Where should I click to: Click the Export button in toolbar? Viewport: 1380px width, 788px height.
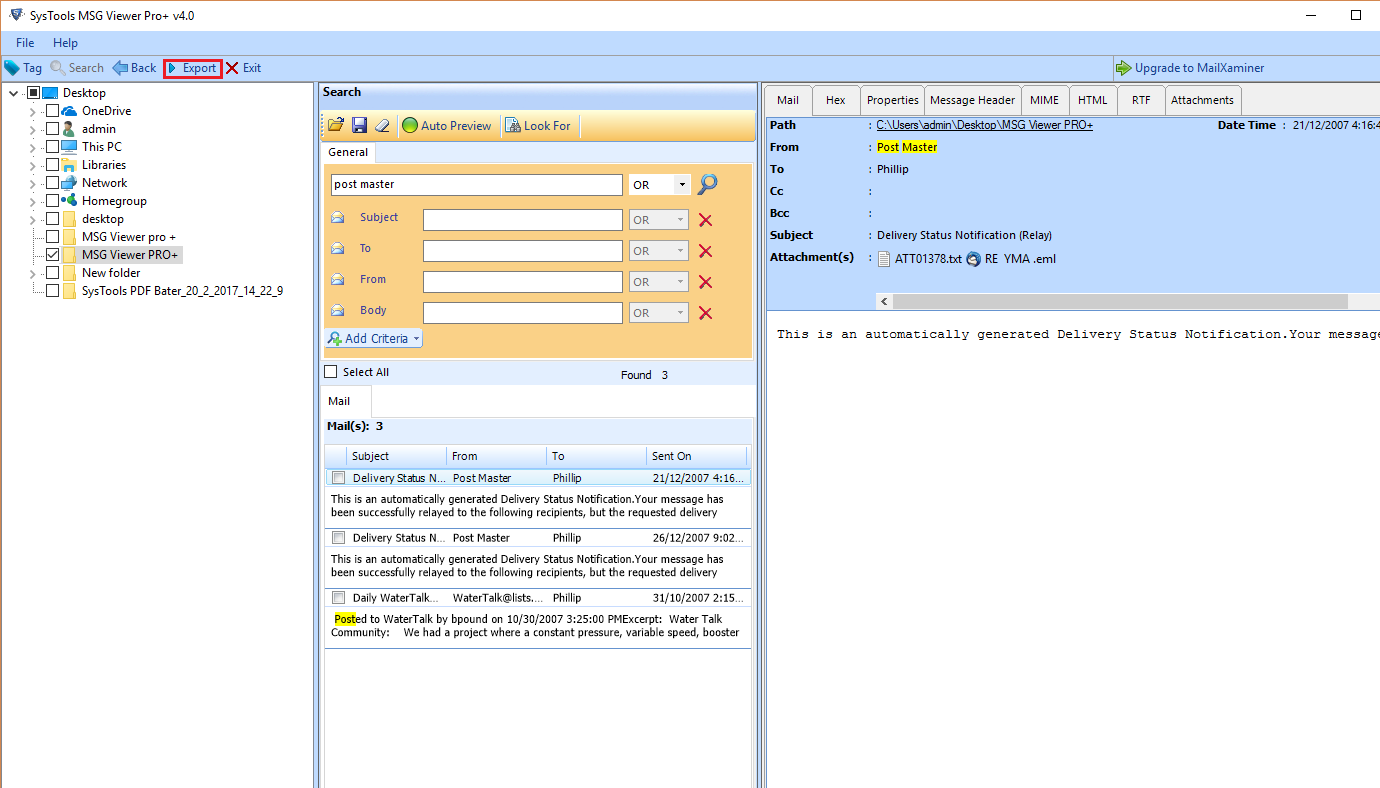point(193,68)
